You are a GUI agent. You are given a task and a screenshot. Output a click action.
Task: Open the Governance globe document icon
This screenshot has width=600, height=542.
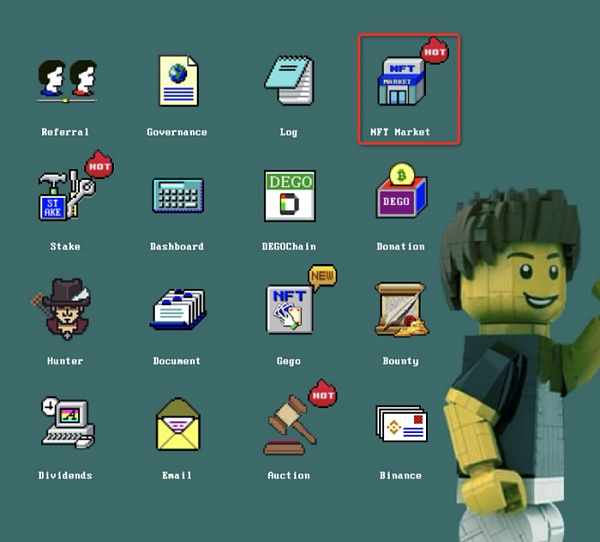177,81
